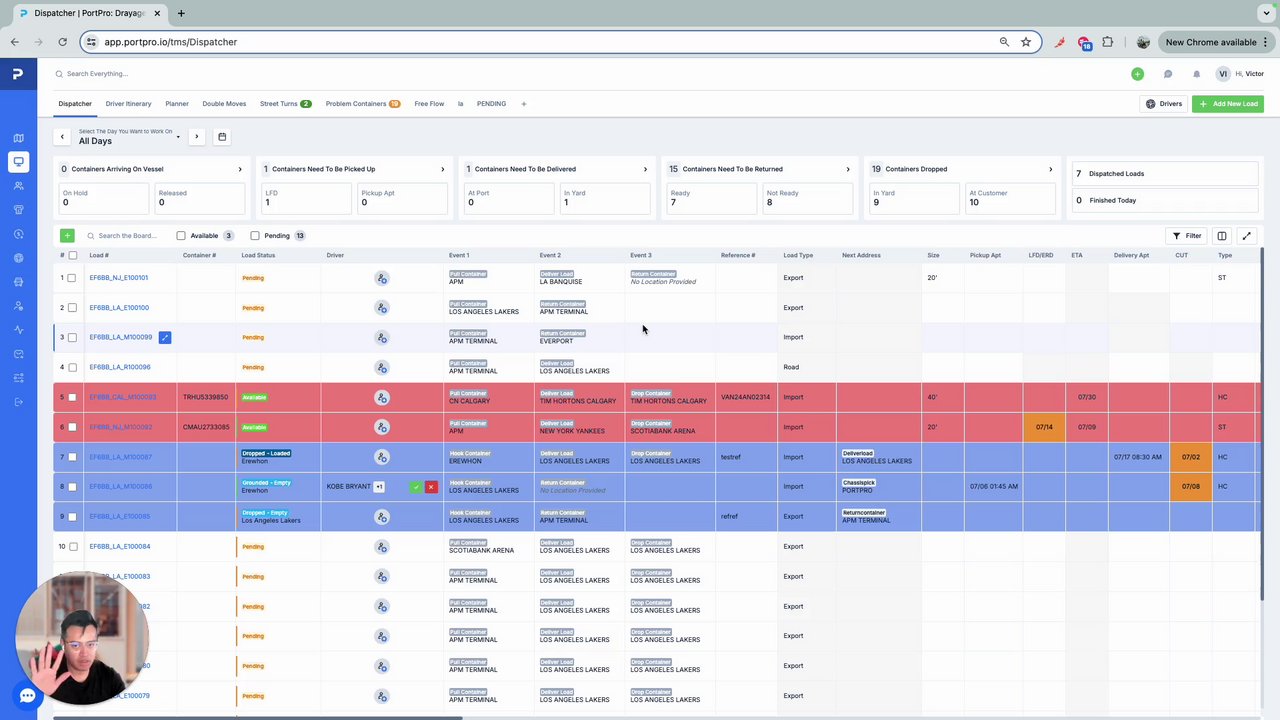Open load link EF6BB_LA_E100084
This screenshot has height=720, width=1280.
pos(119,546)
